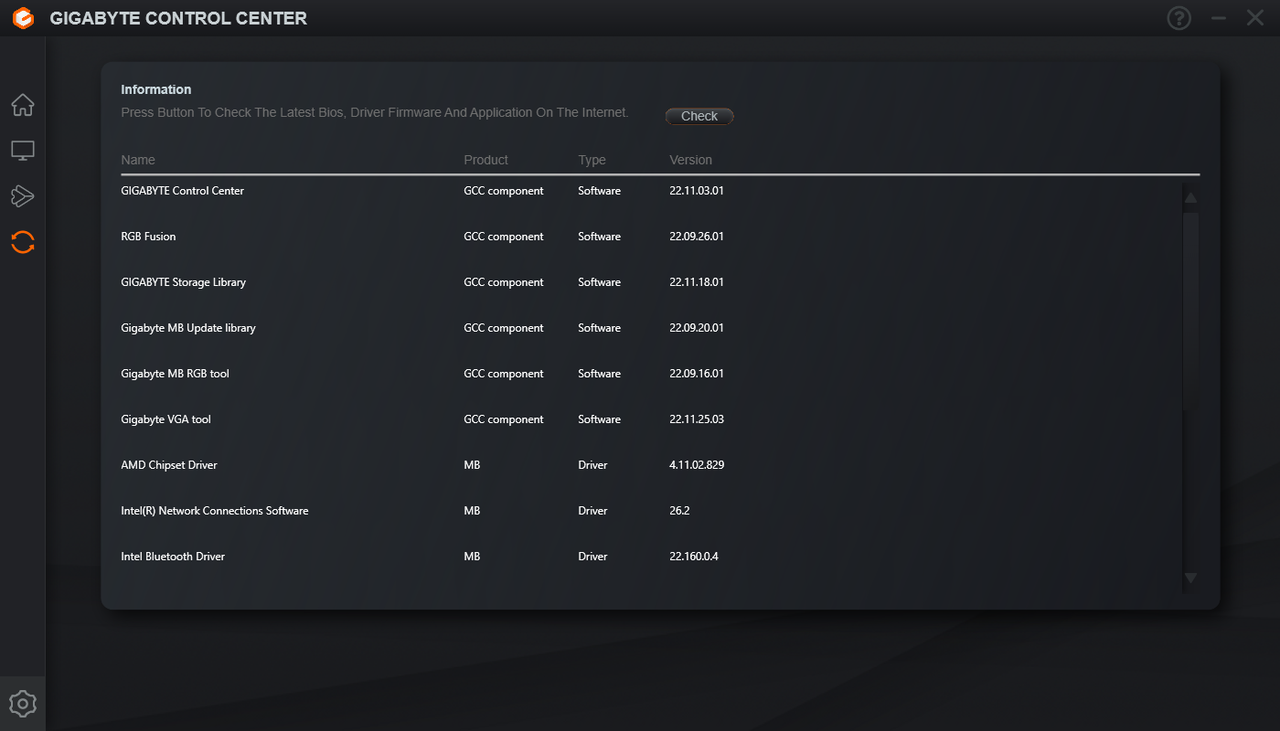The width and height of the screenshot is (1280, 731).
Task: Click the scroll down arrow of list
Action: pos(1190,578)
